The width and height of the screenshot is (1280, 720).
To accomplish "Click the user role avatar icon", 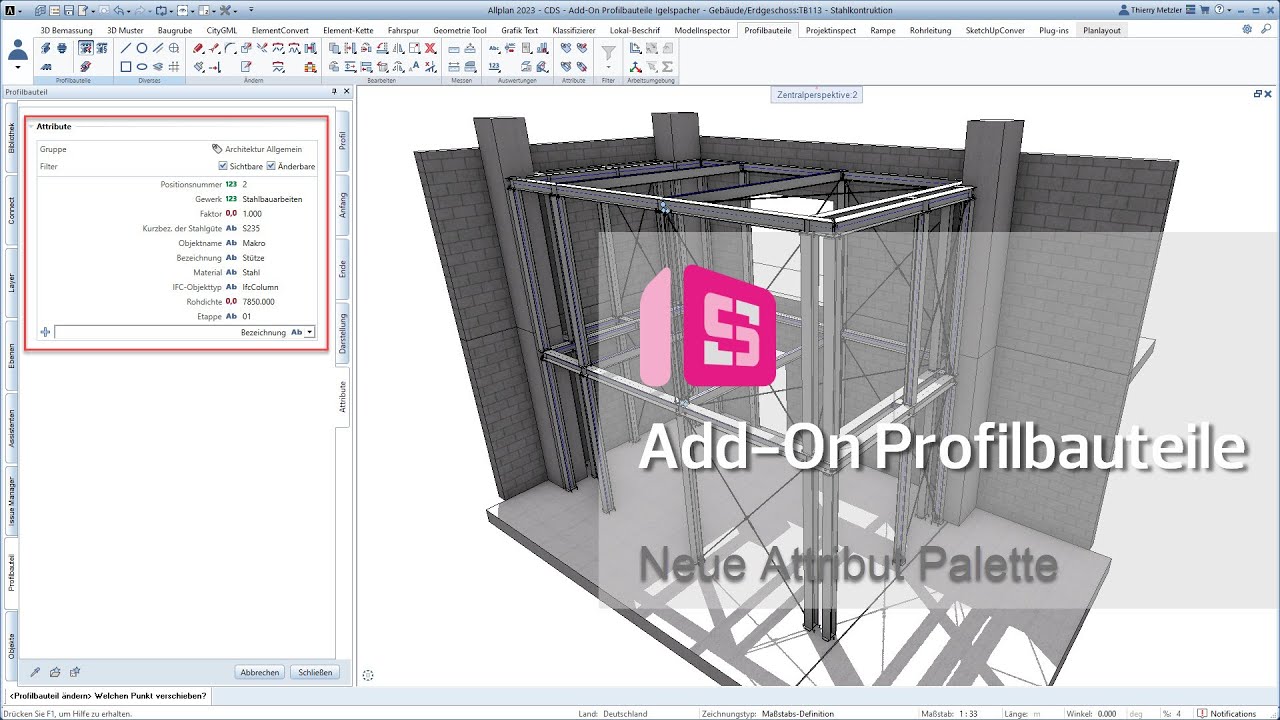I will pyautogui.click(x=18, y=48).
